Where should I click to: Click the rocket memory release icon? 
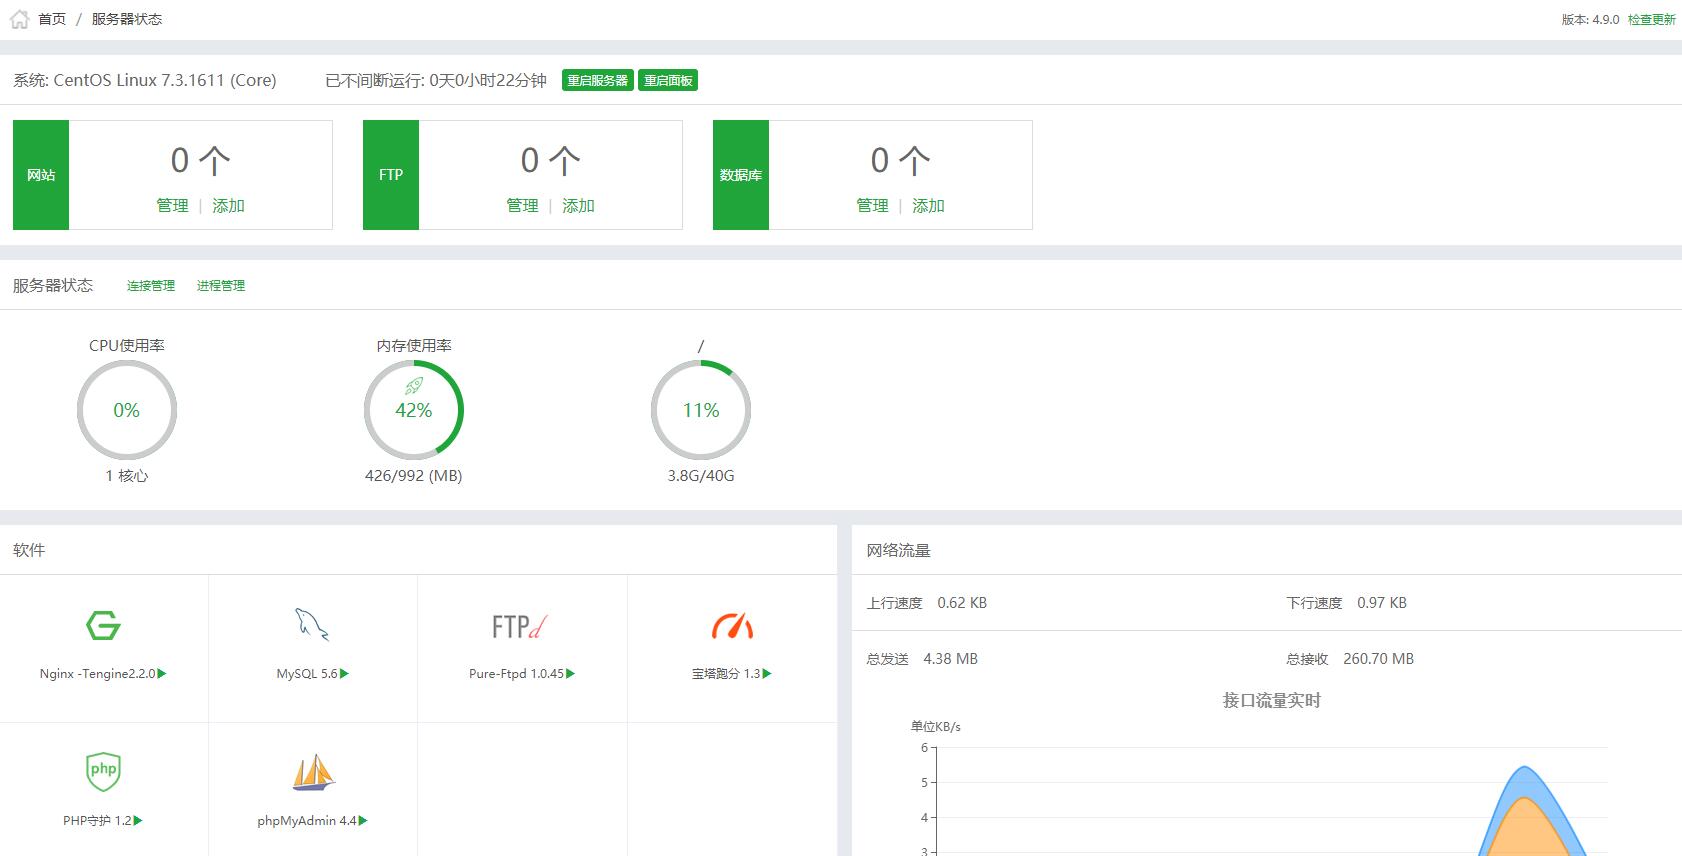point(414,386)
